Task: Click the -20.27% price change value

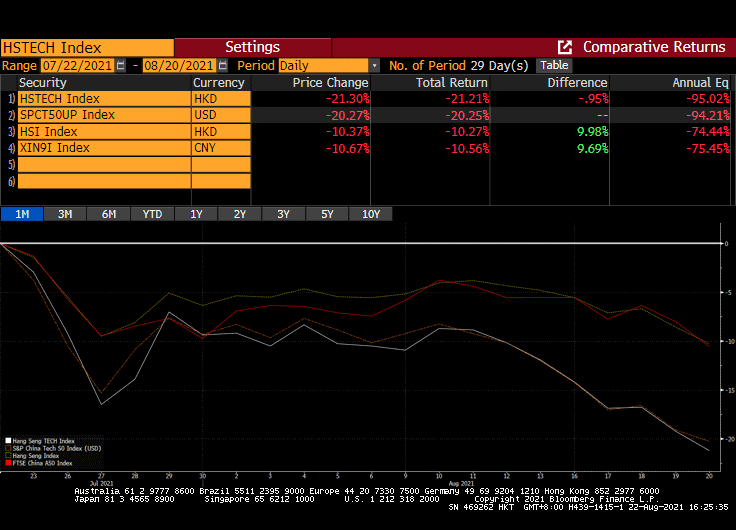Action: (348, 115)
